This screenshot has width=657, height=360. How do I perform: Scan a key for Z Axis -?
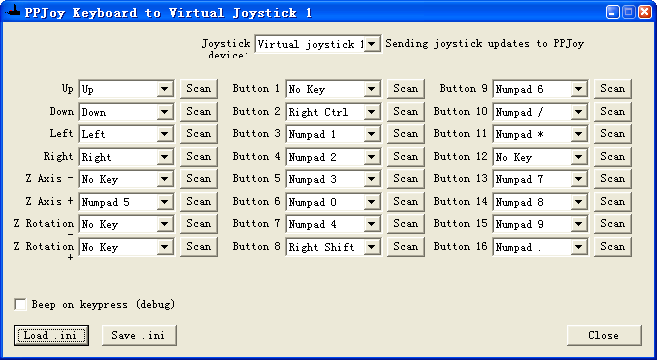[x=199, y=179]
